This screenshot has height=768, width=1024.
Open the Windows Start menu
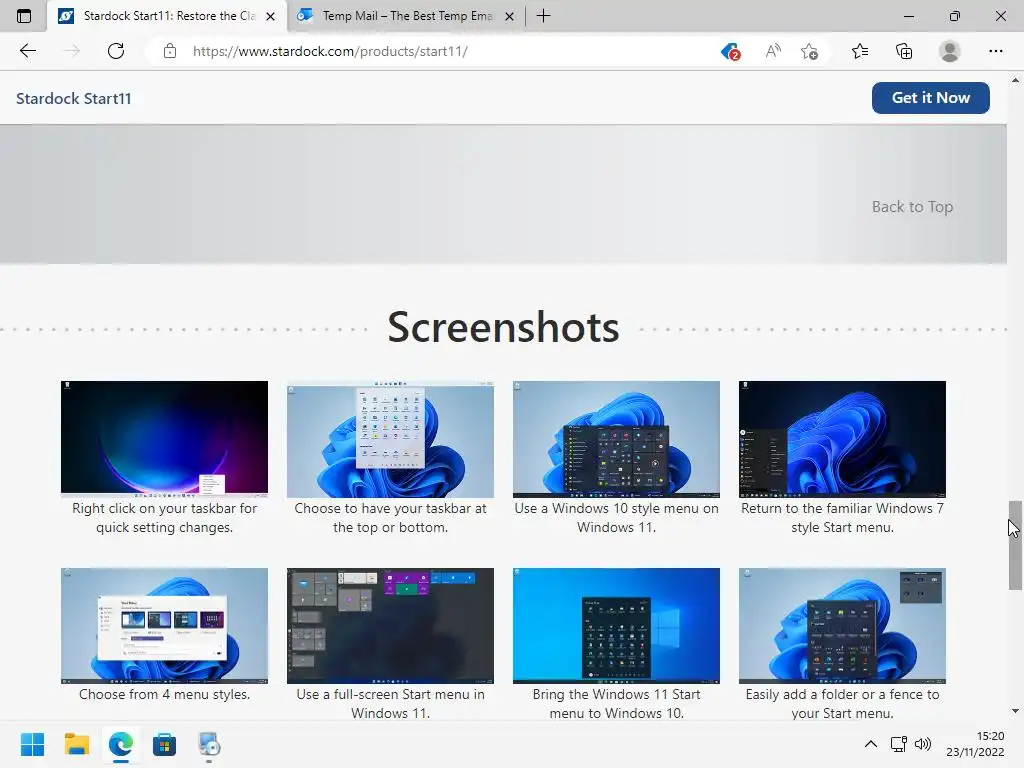point(32,744)
